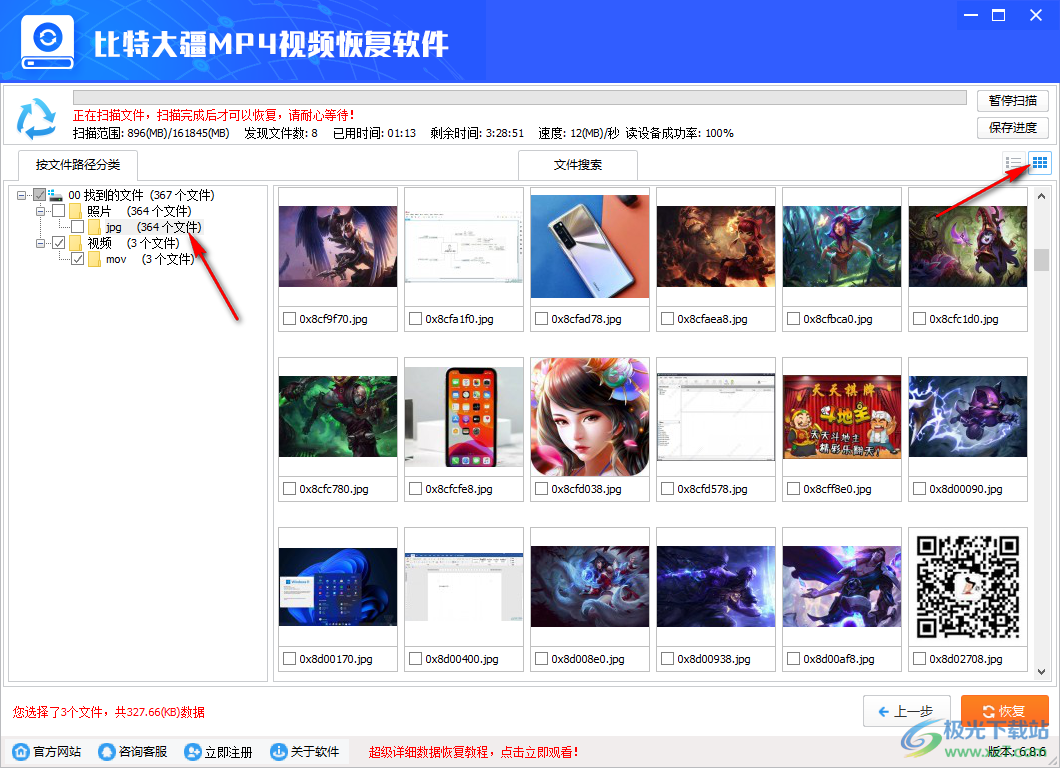Viewport: 1060px width, 768px height.
Task: Open the 按文件路径分类 tab
Action: pyautogui.click(x=78, y=165)
